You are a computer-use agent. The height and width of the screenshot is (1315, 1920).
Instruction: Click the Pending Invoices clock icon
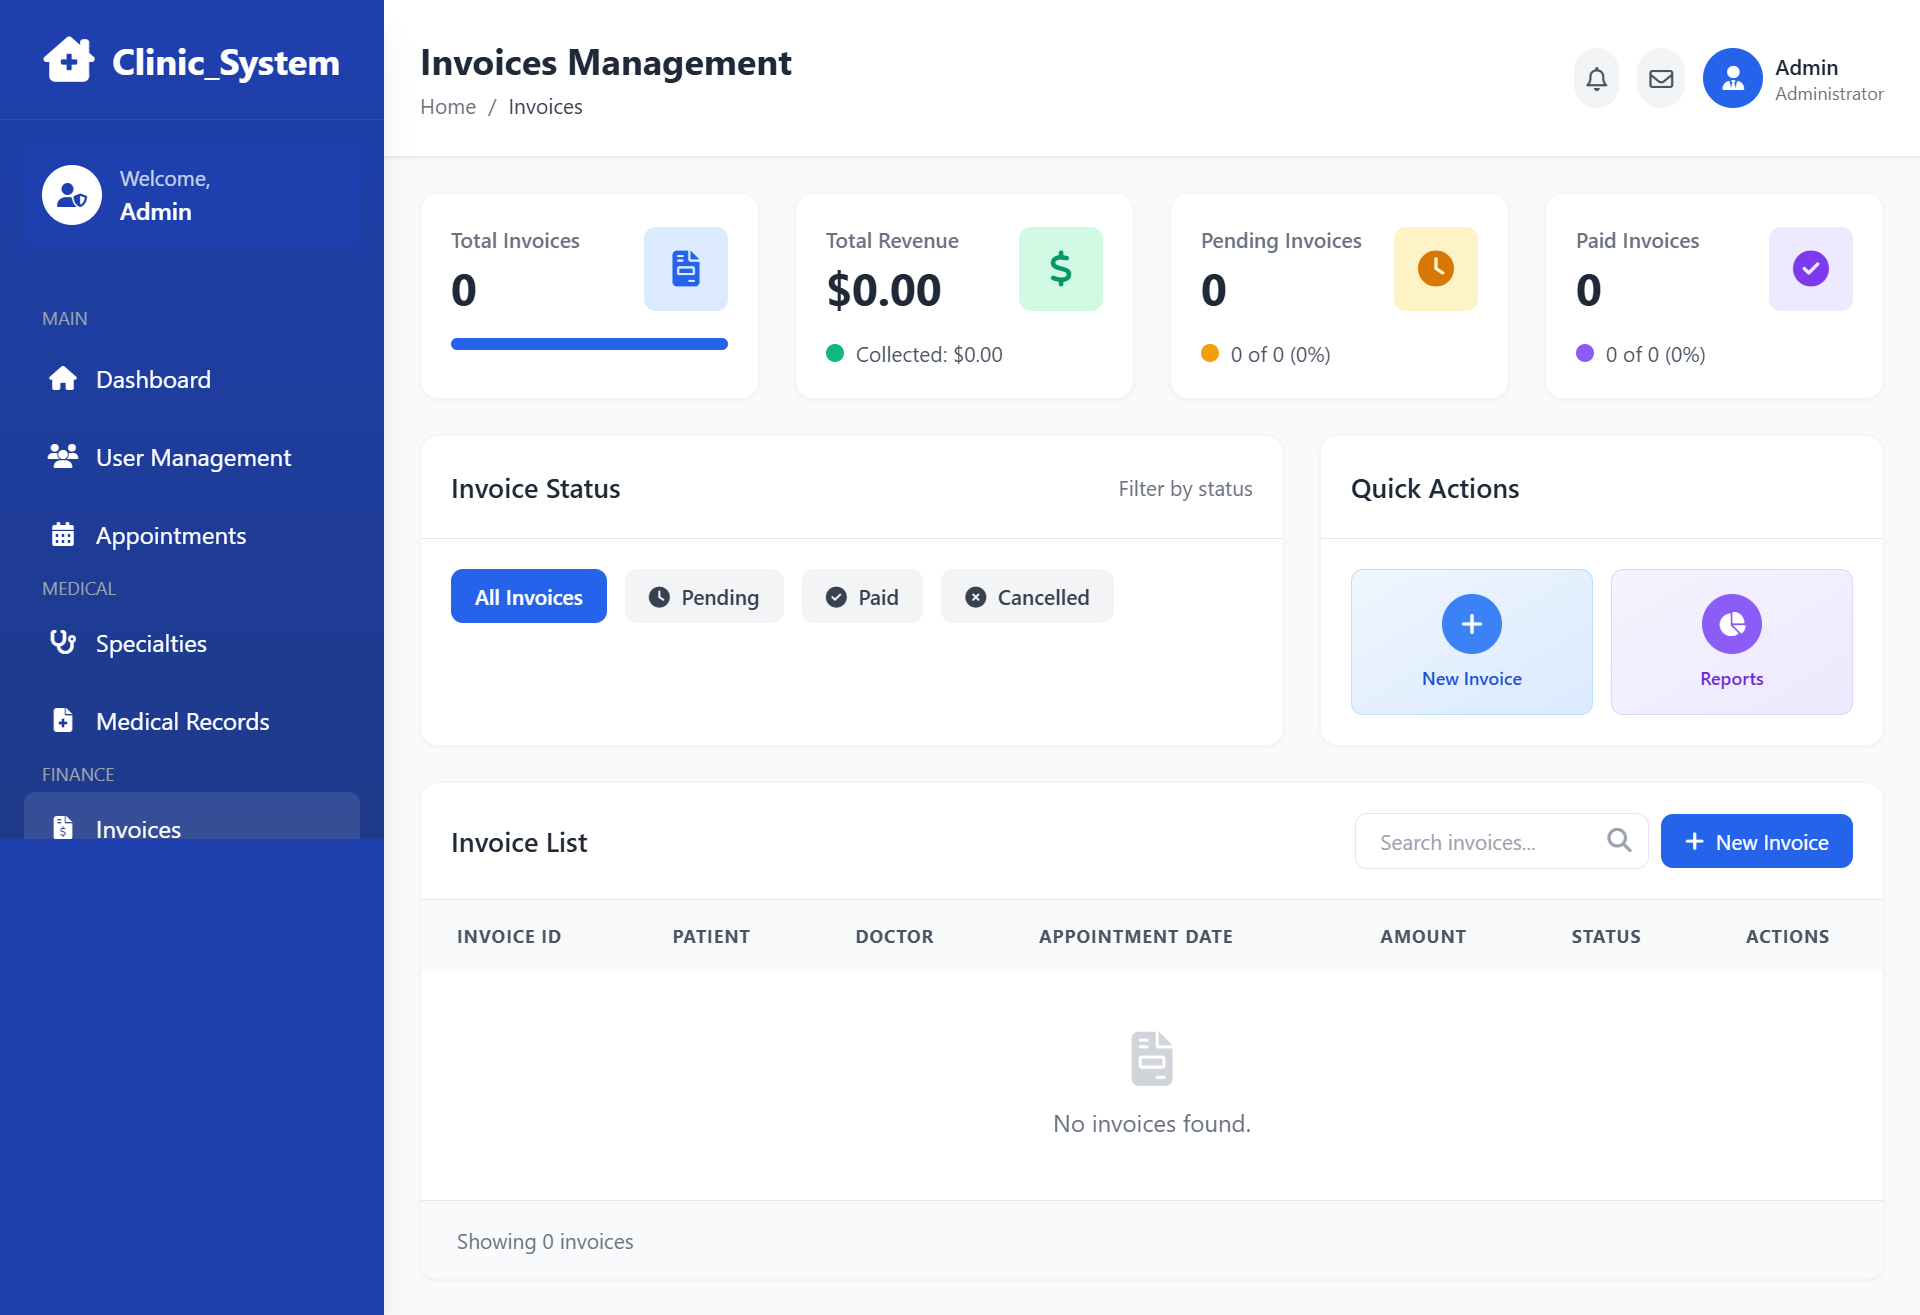click(1435, 269)
